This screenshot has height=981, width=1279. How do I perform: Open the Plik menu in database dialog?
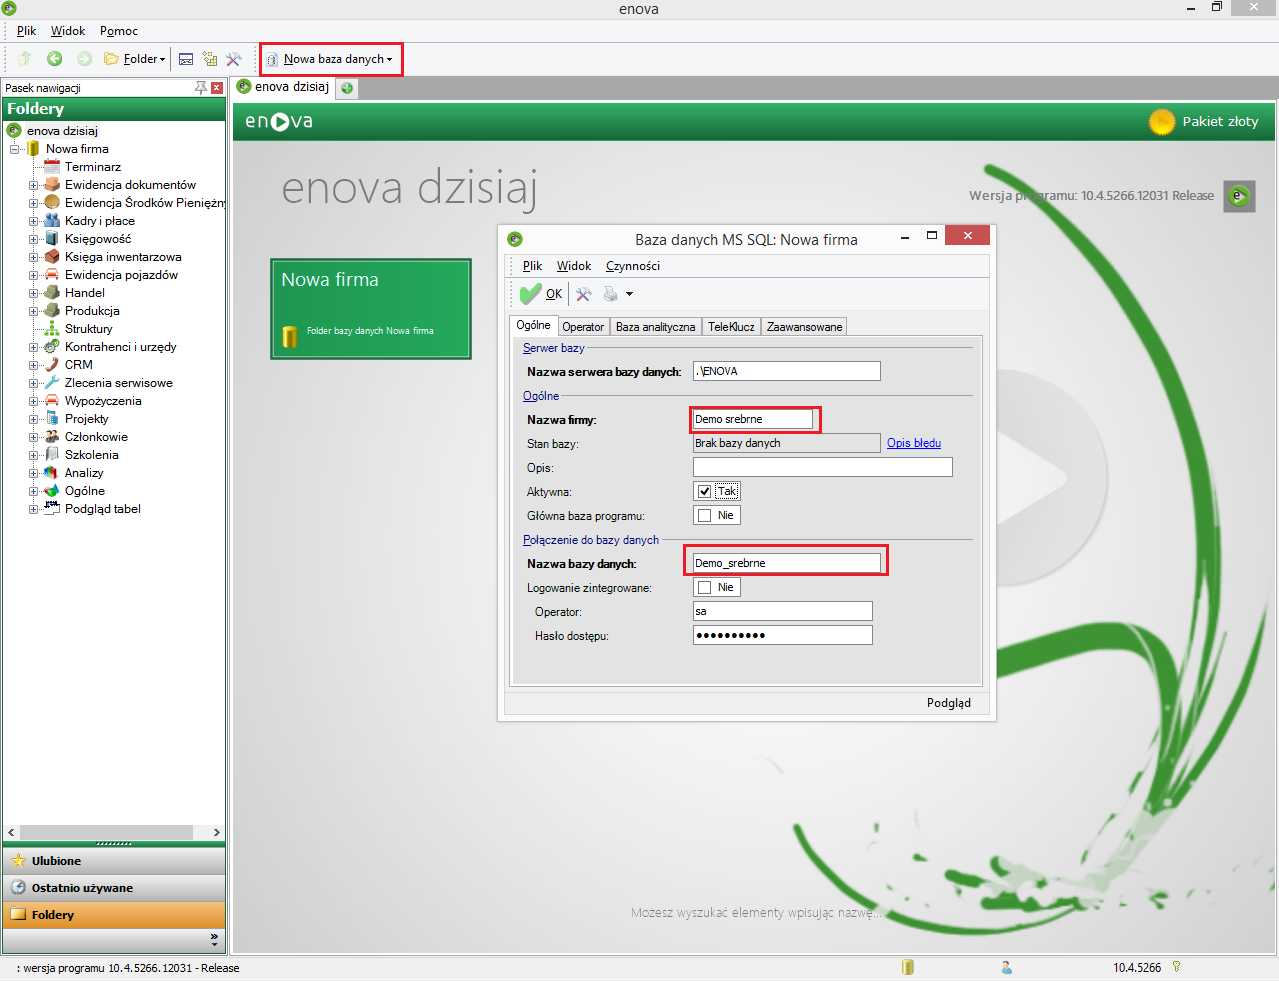tap(532, 266)
